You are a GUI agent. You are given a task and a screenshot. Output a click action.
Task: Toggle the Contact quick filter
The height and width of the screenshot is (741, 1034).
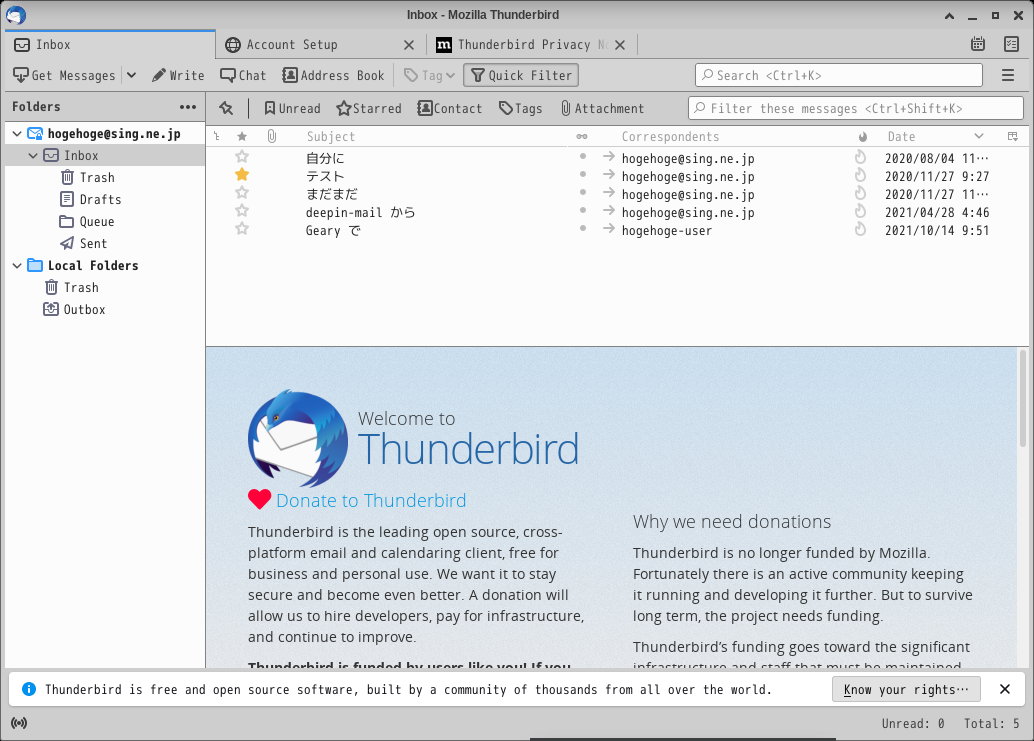450,108
